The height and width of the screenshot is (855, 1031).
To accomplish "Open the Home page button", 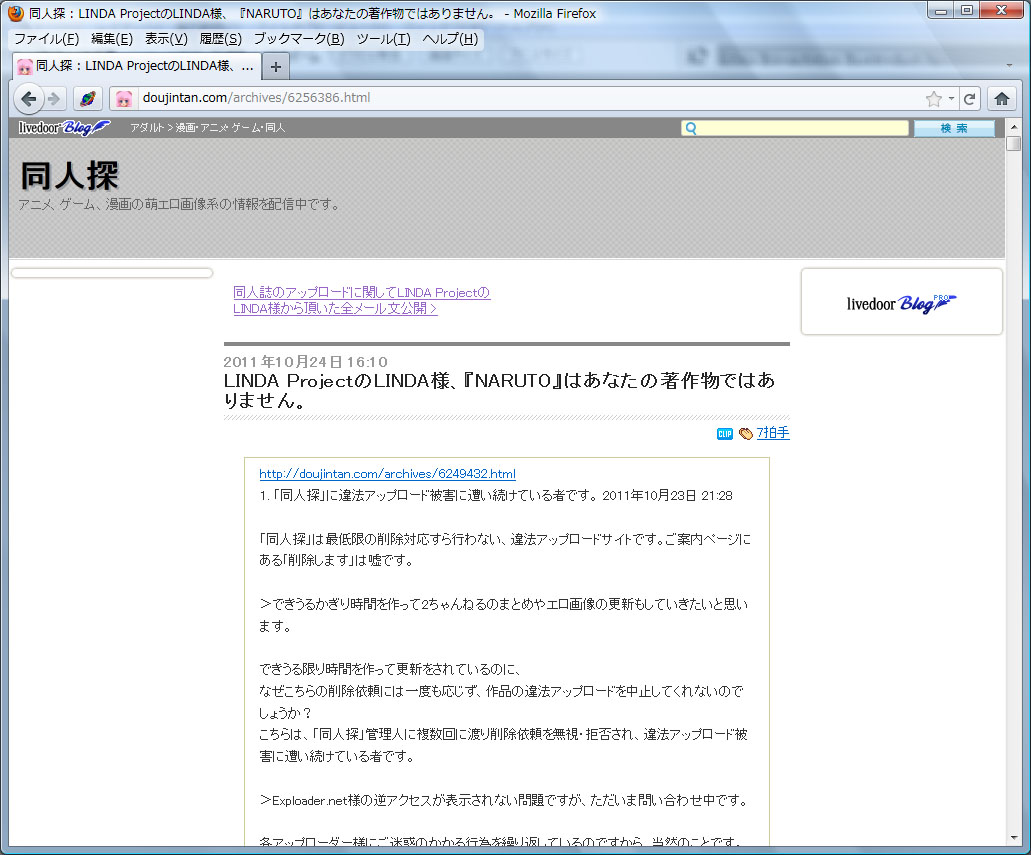I will 1001,98.
